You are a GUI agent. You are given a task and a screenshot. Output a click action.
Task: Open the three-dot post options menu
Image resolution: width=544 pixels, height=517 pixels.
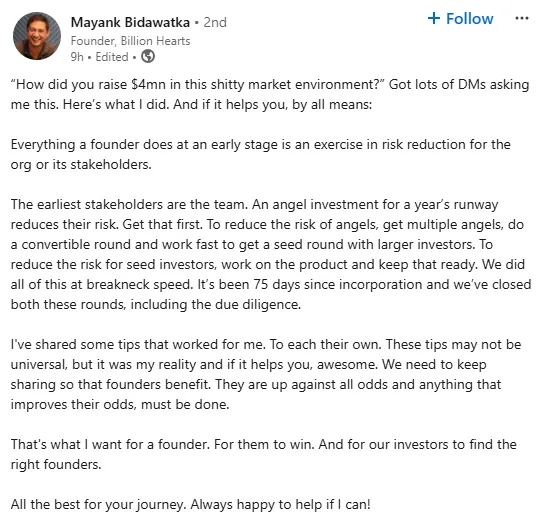522,18
